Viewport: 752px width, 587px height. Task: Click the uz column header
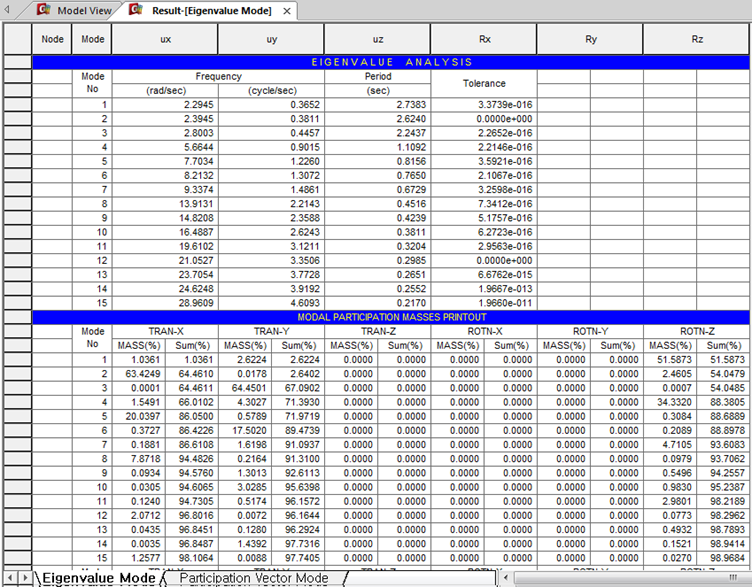[x=378, y=39]
